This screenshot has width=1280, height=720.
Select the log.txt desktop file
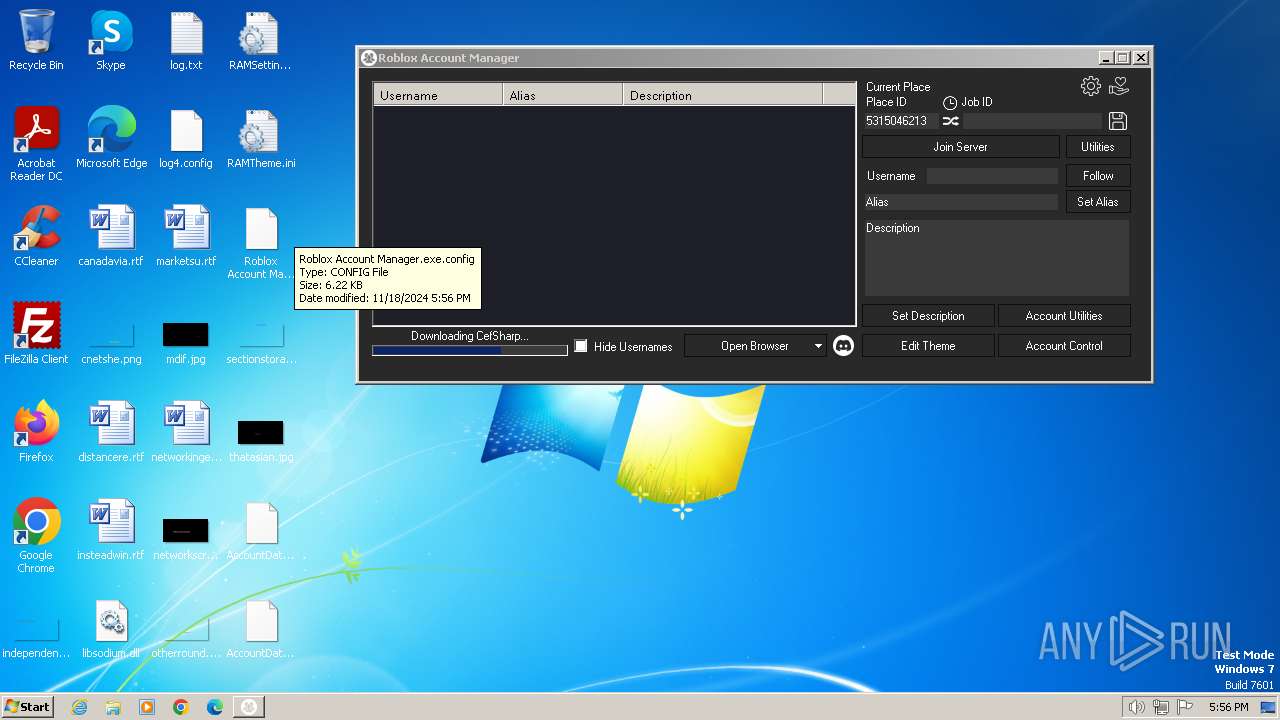coord(186,41)
